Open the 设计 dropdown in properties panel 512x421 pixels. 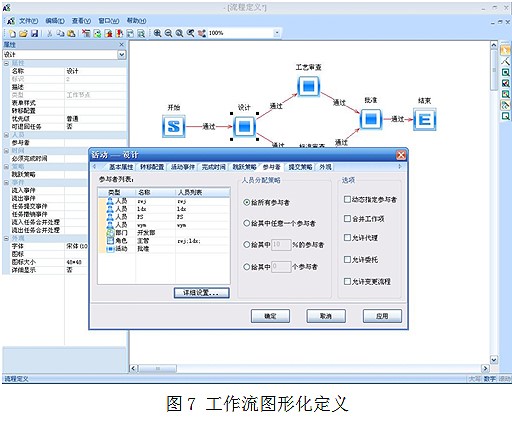coord(122,54)
